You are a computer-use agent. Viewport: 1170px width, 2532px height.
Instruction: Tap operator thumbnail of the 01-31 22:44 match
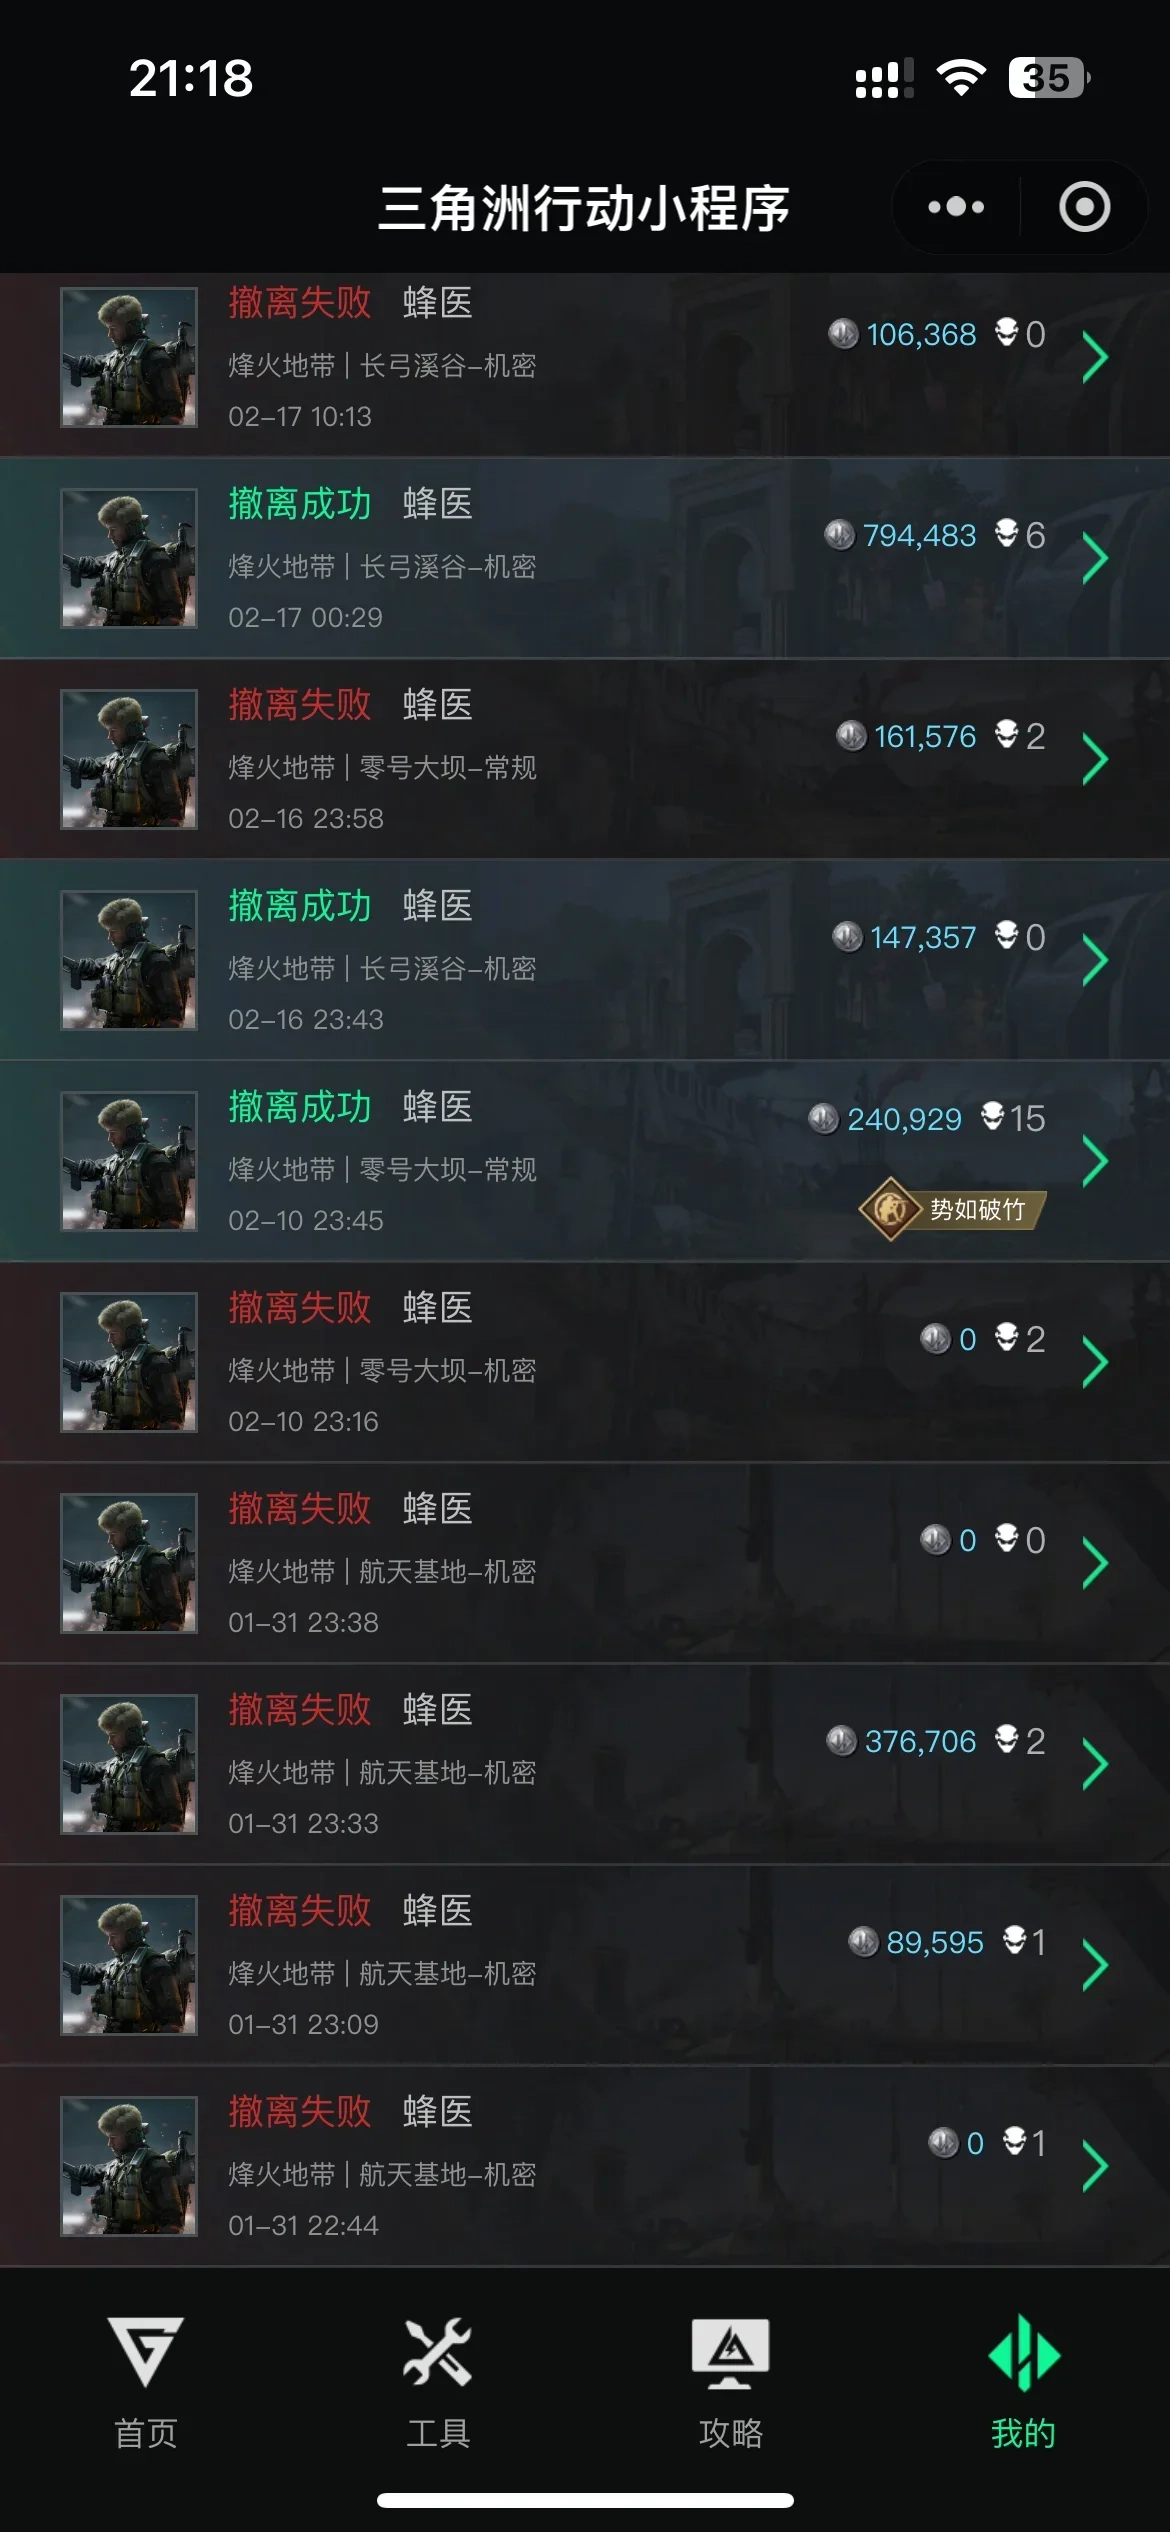(129, 2166)
